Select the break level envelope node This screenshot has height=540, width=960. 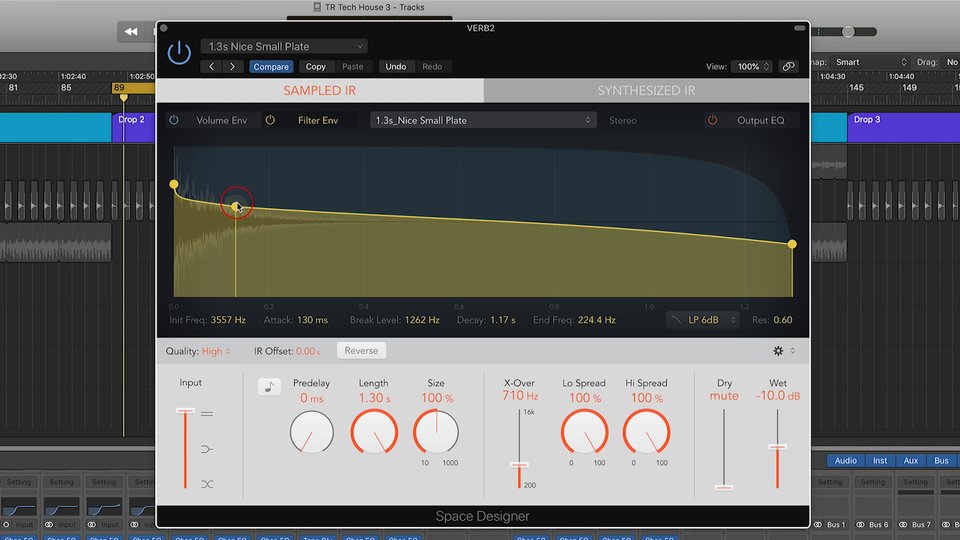coord(236,206)
